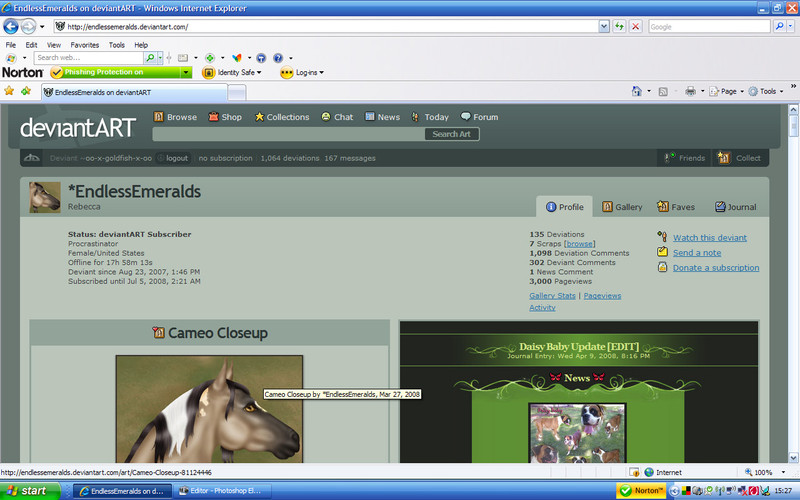Switch to the Faves tab
This screenshot has height=500, width=800.
pyautogui.click(x=676, y=207)
